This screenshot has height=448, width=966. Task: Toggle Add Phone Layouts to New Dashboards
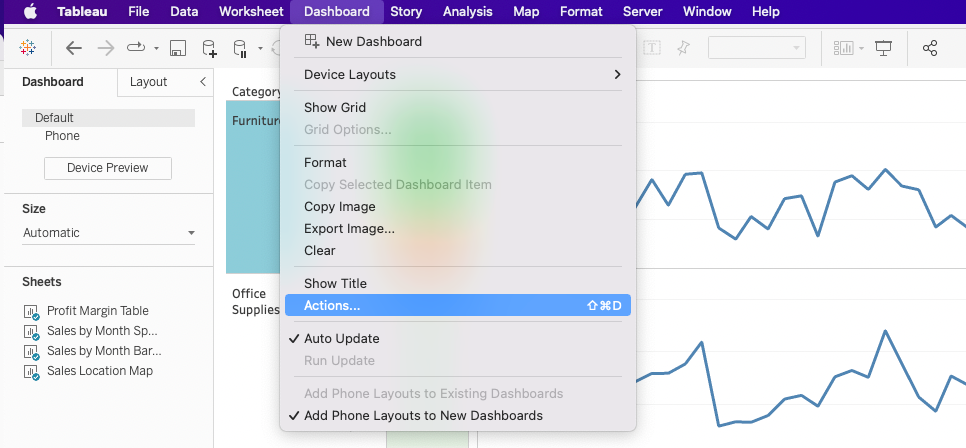click(x=423, y=415)
